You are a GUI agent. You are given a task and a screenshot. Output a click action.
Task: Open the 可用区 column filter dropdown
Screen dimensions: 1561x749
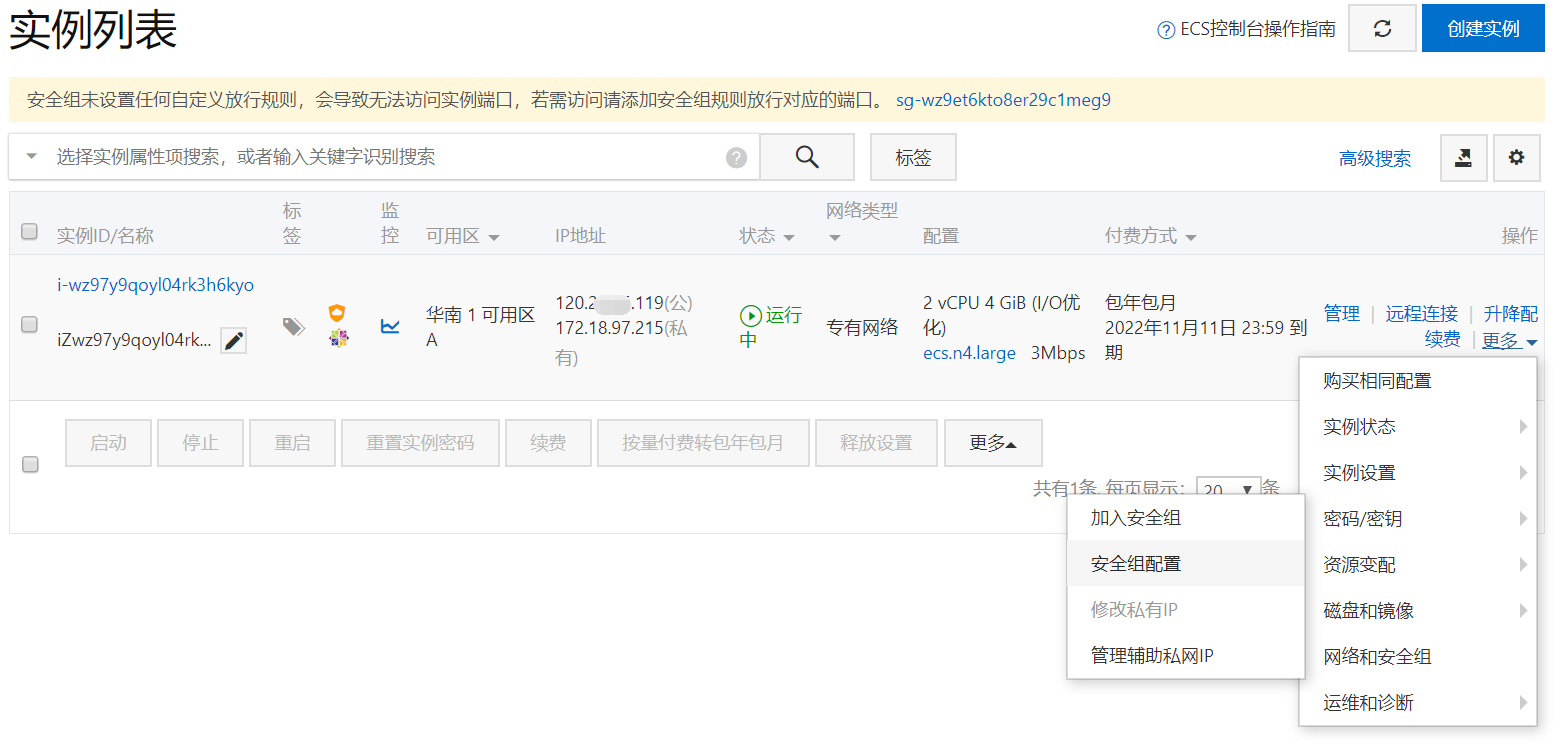click(494, 238)
